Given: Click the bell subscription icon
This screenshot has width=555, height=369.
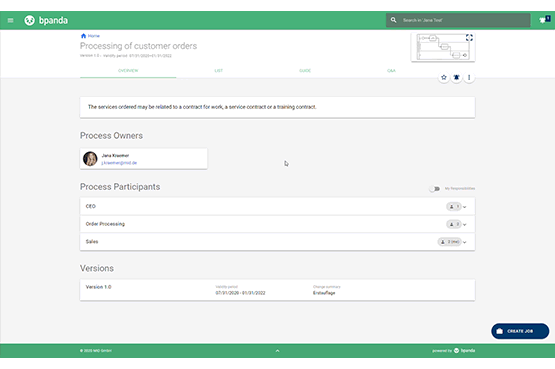Looking at the screenshot, I should (x=456, y=77).
